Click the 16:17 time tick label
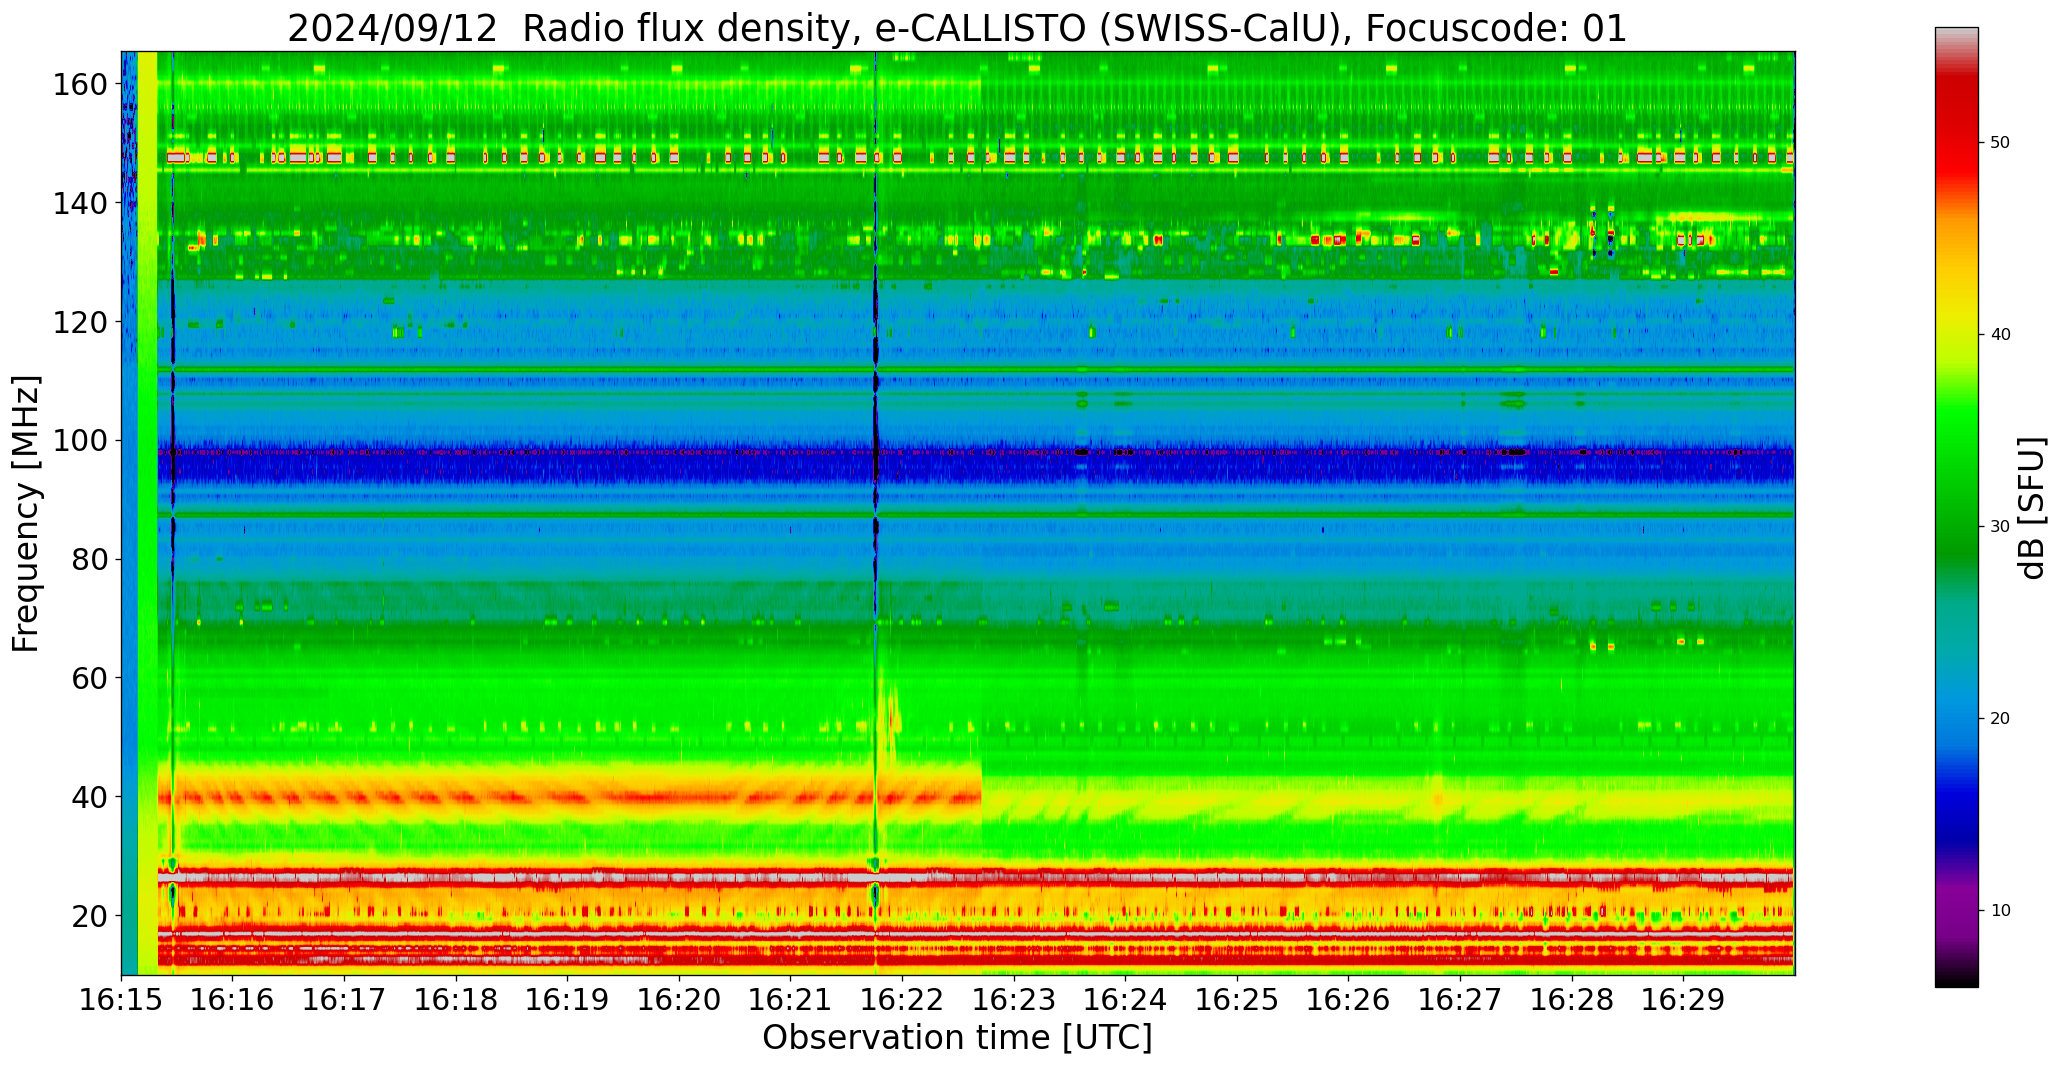 [x=344, y=999]
